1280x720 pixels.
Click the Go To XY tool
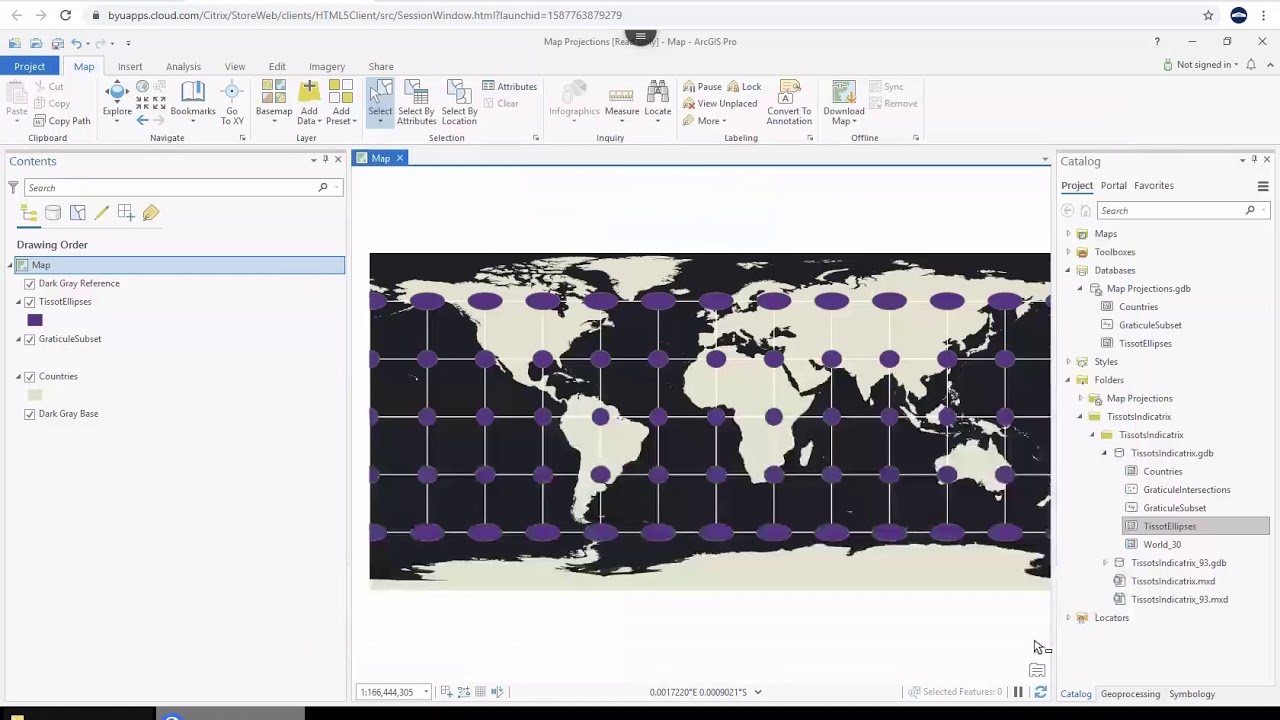[232, 102]
